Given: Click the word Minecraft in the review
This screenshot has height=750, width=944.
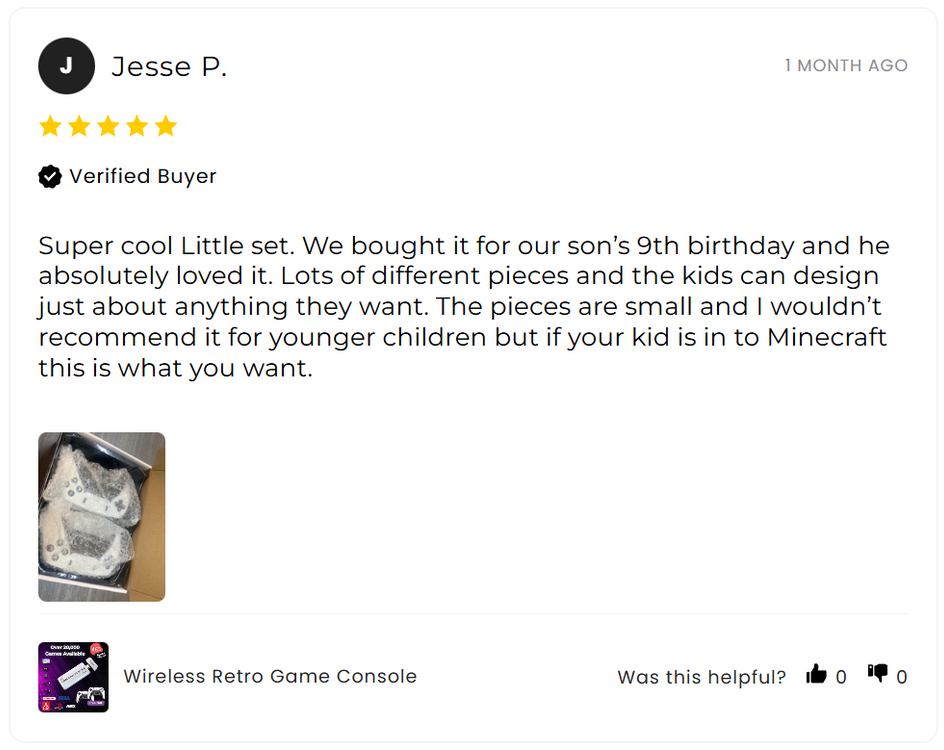Looking at the screenshot, I should 826,337.
